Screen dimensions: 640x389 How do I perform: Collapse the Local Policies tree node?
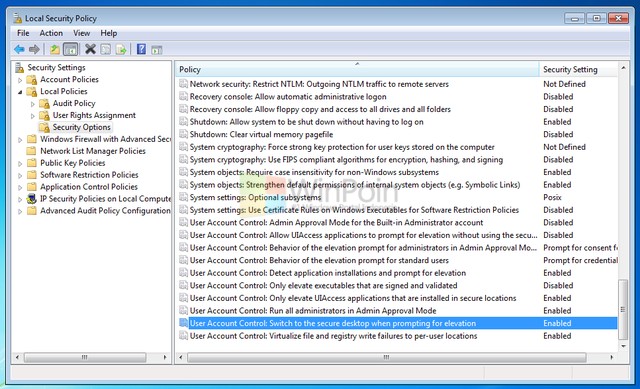pos(20,92)
